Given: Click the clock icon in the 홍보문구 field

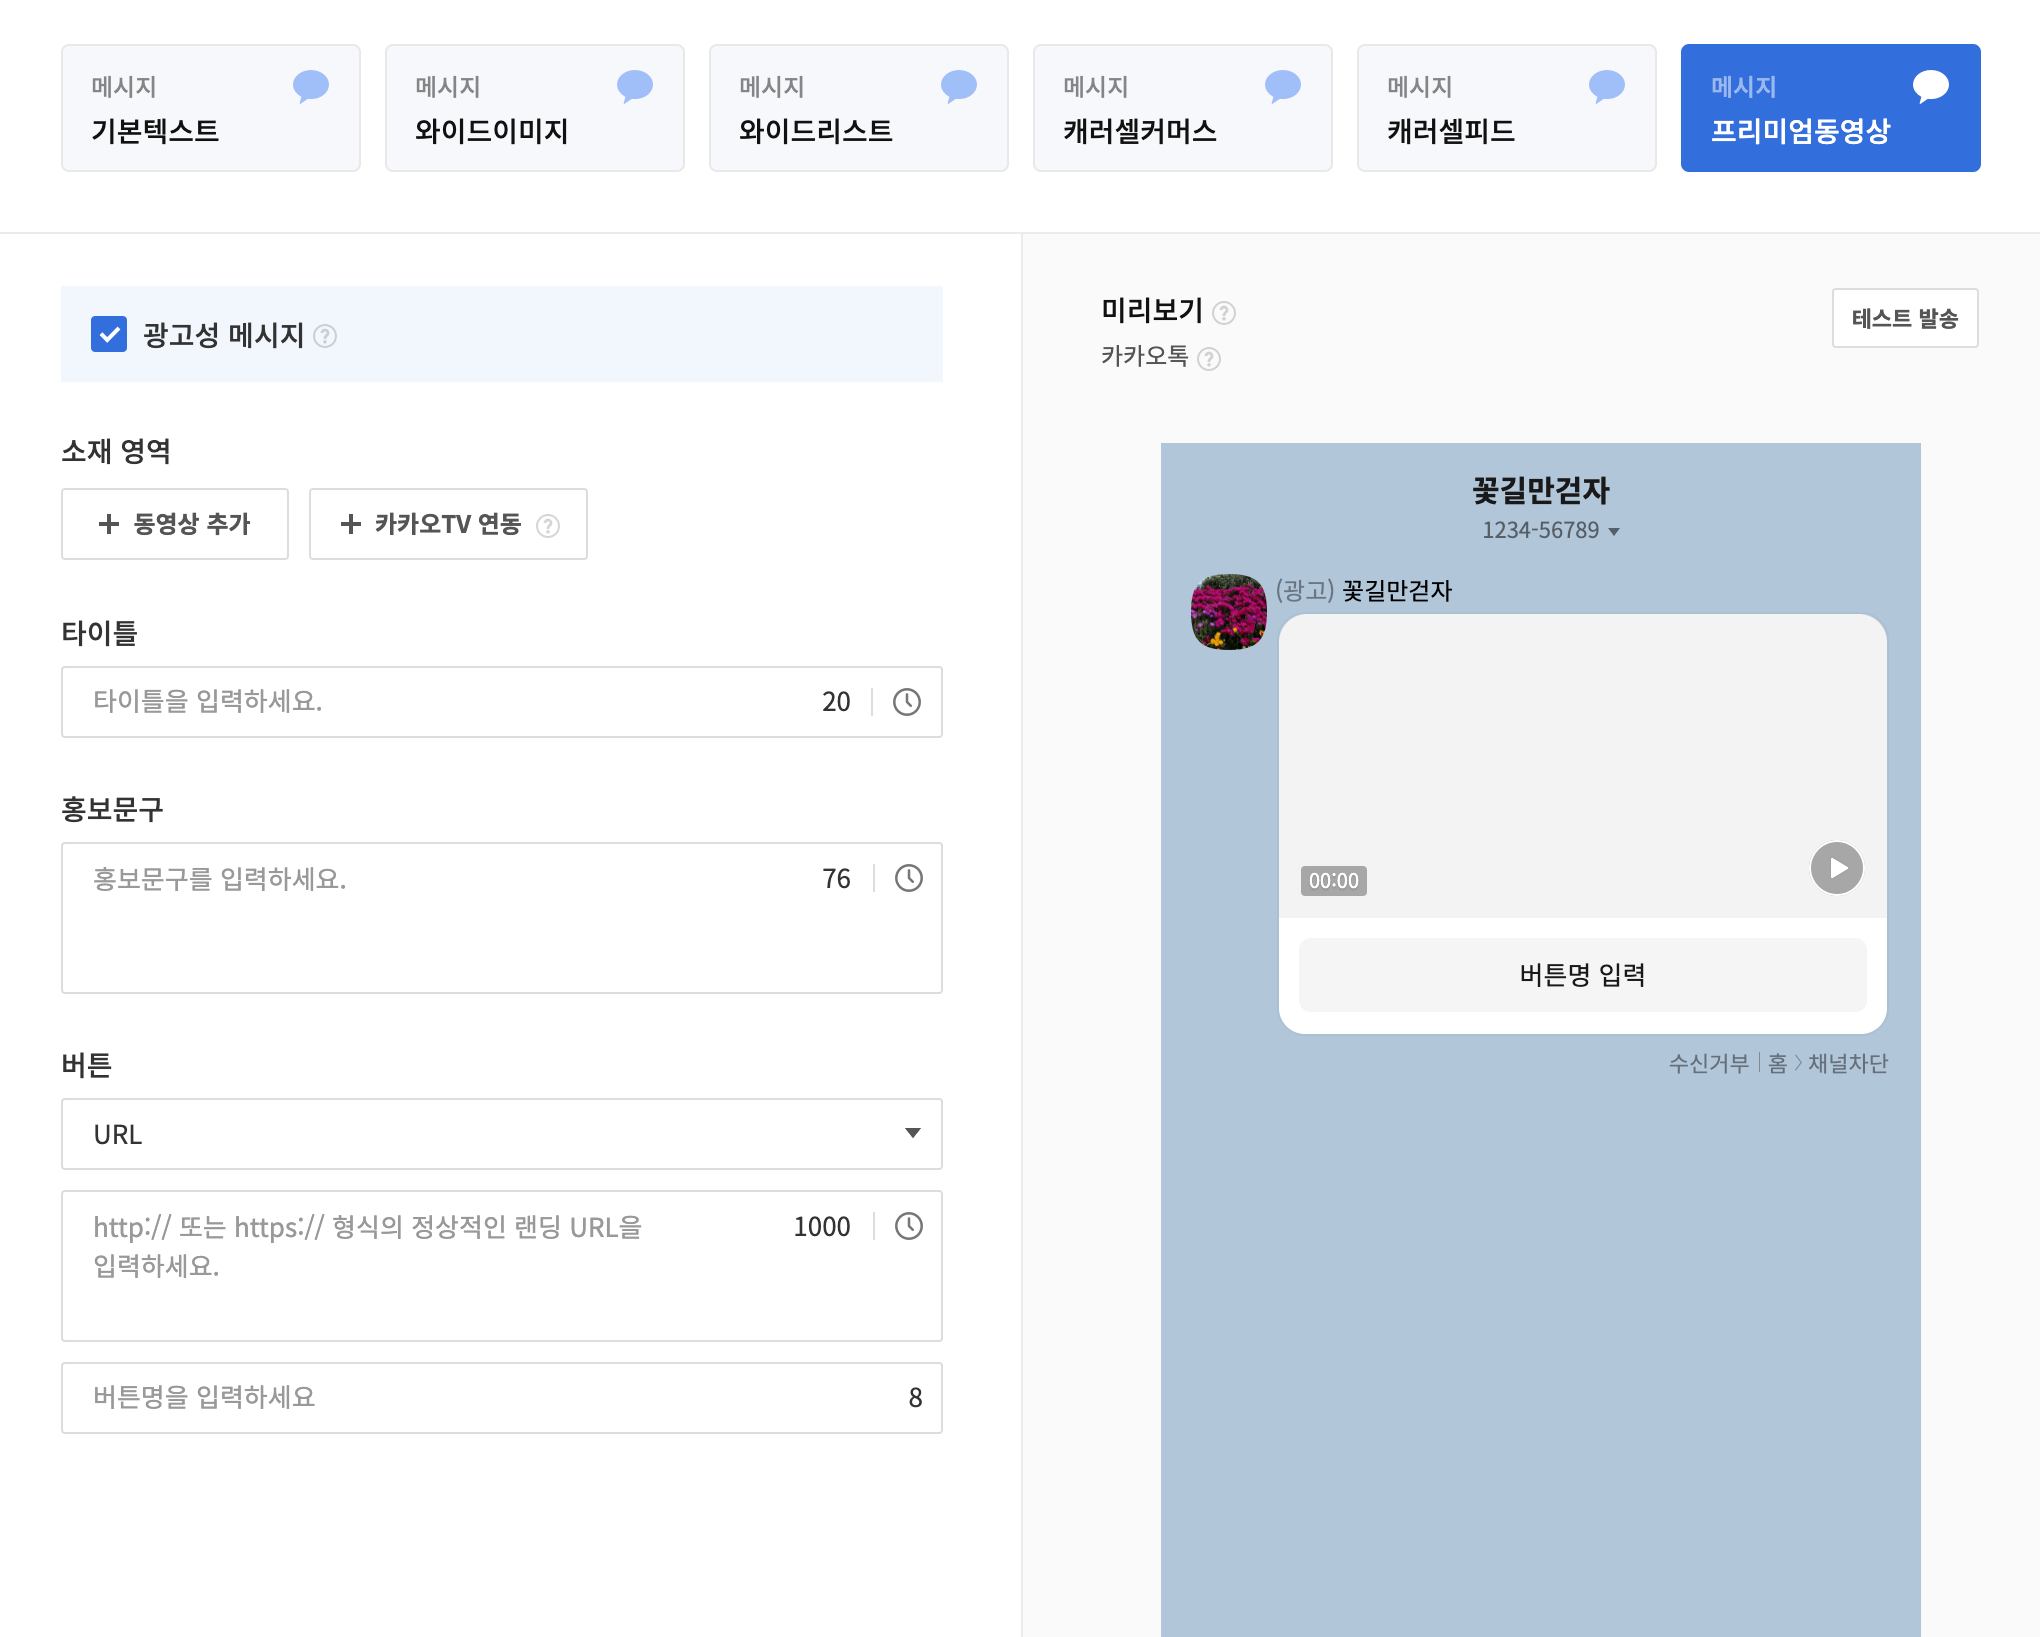Looking at the screenshot, I should pos(908,878).
